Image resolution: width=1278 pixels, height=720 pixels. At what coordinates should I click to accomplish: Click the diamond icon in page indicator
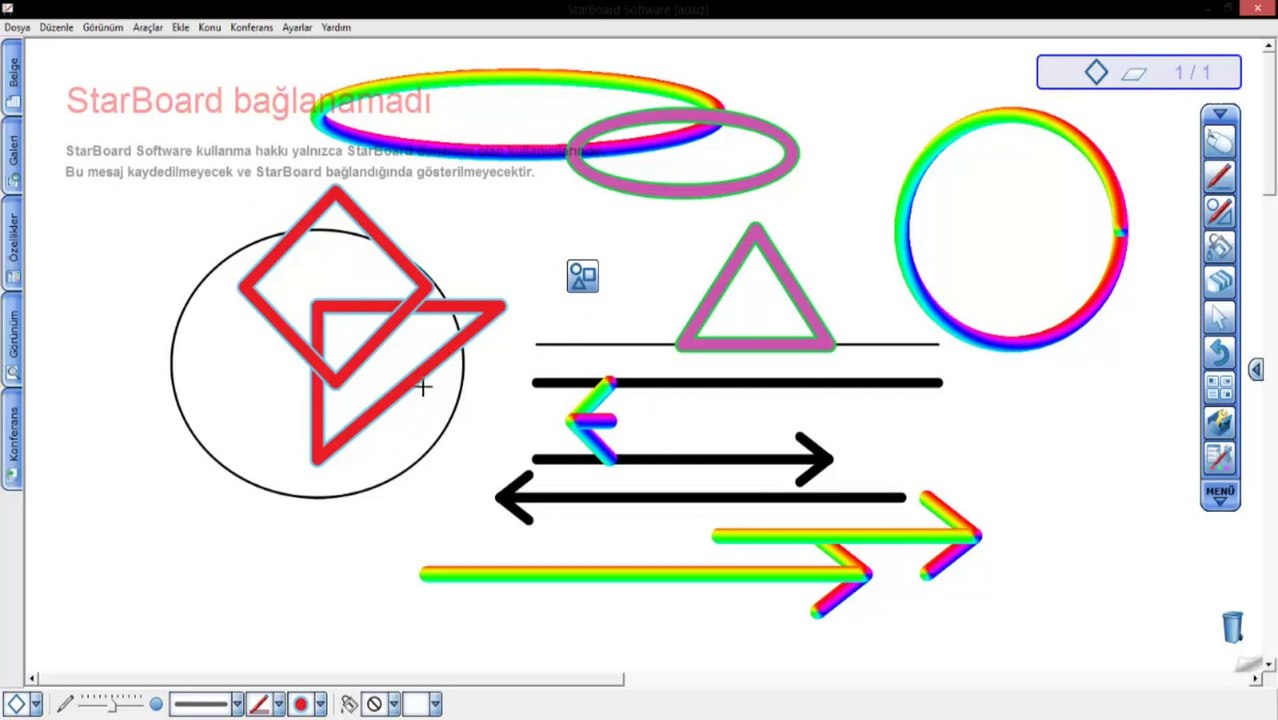point(1096,72)
